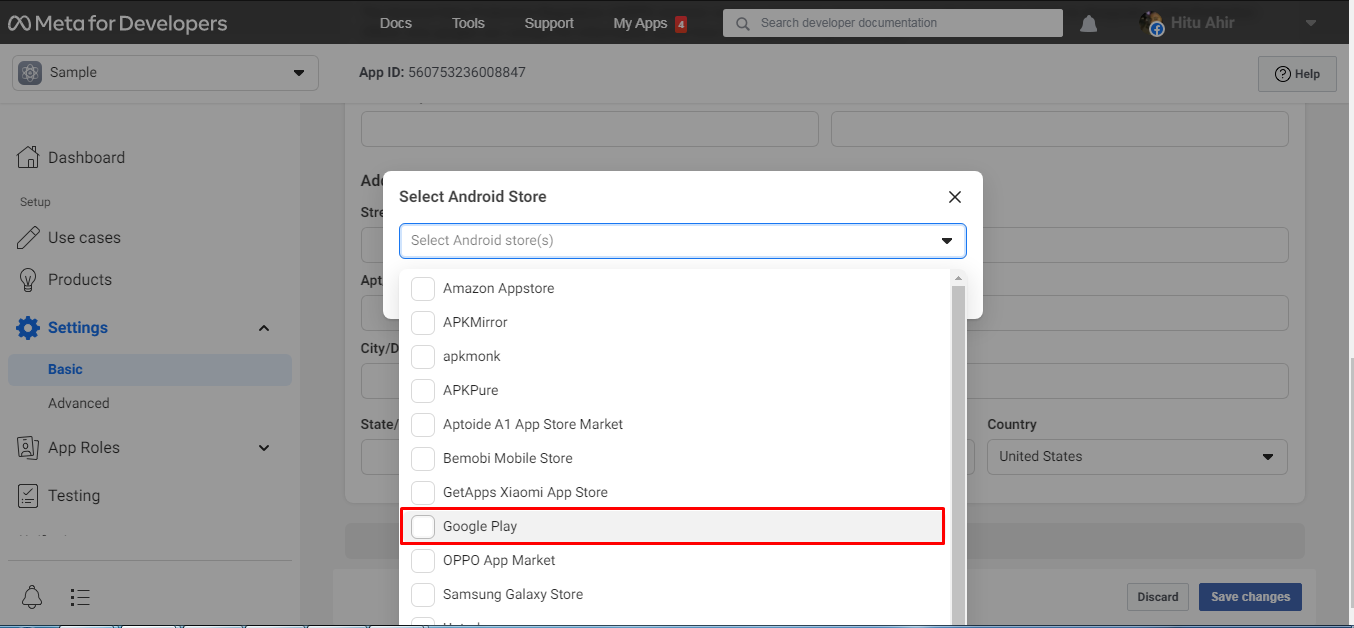The image size is (1354, 628).
Task: Select the OPPO App Market label
Action: [499, 561]
